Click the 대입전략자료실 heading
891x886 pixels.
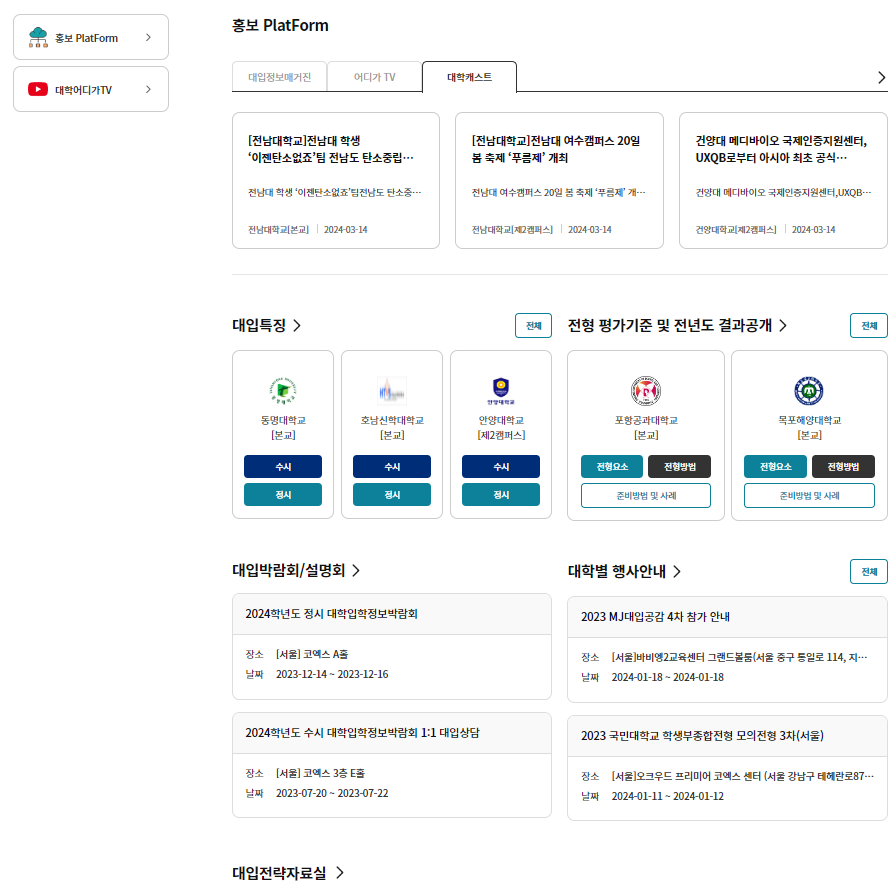(279, 872)
